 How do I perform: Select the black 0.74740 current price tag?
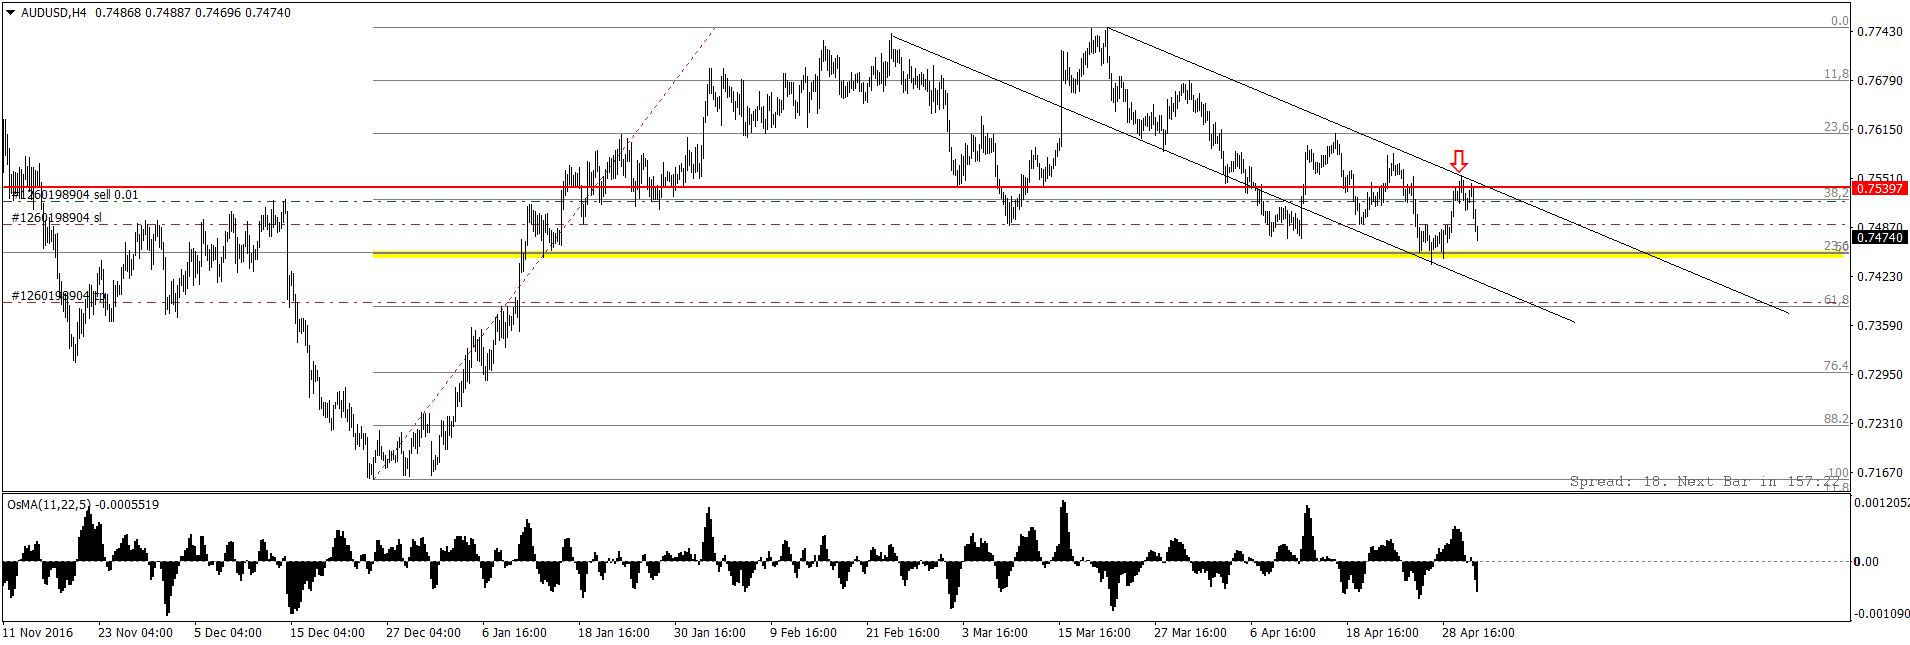tap(1880, 237)
